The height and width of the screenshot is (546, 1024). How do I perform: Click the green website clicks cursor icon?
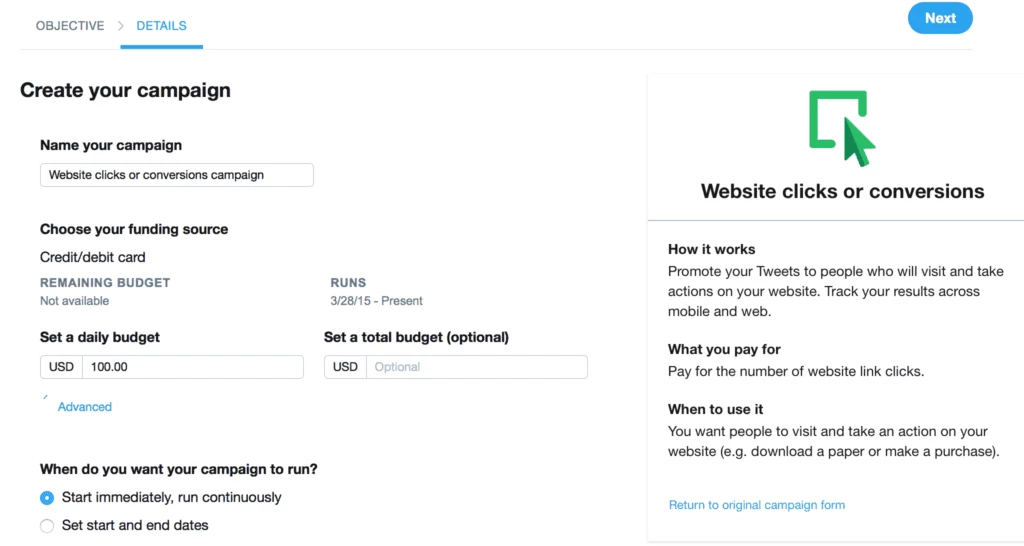[842, 129]
